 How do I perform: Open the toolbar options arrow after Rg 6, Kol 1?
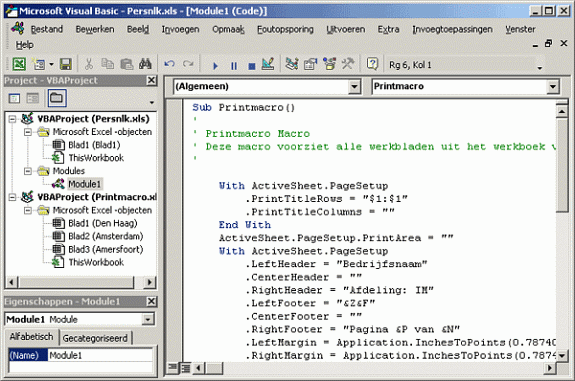(539, 67)
